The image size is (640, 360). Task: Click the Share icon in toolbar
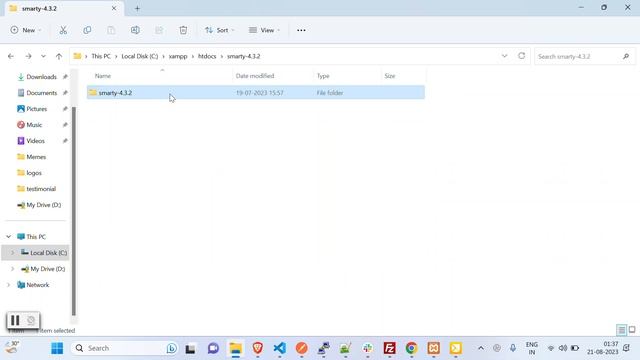pyautogui.click(x=159, y=30)
